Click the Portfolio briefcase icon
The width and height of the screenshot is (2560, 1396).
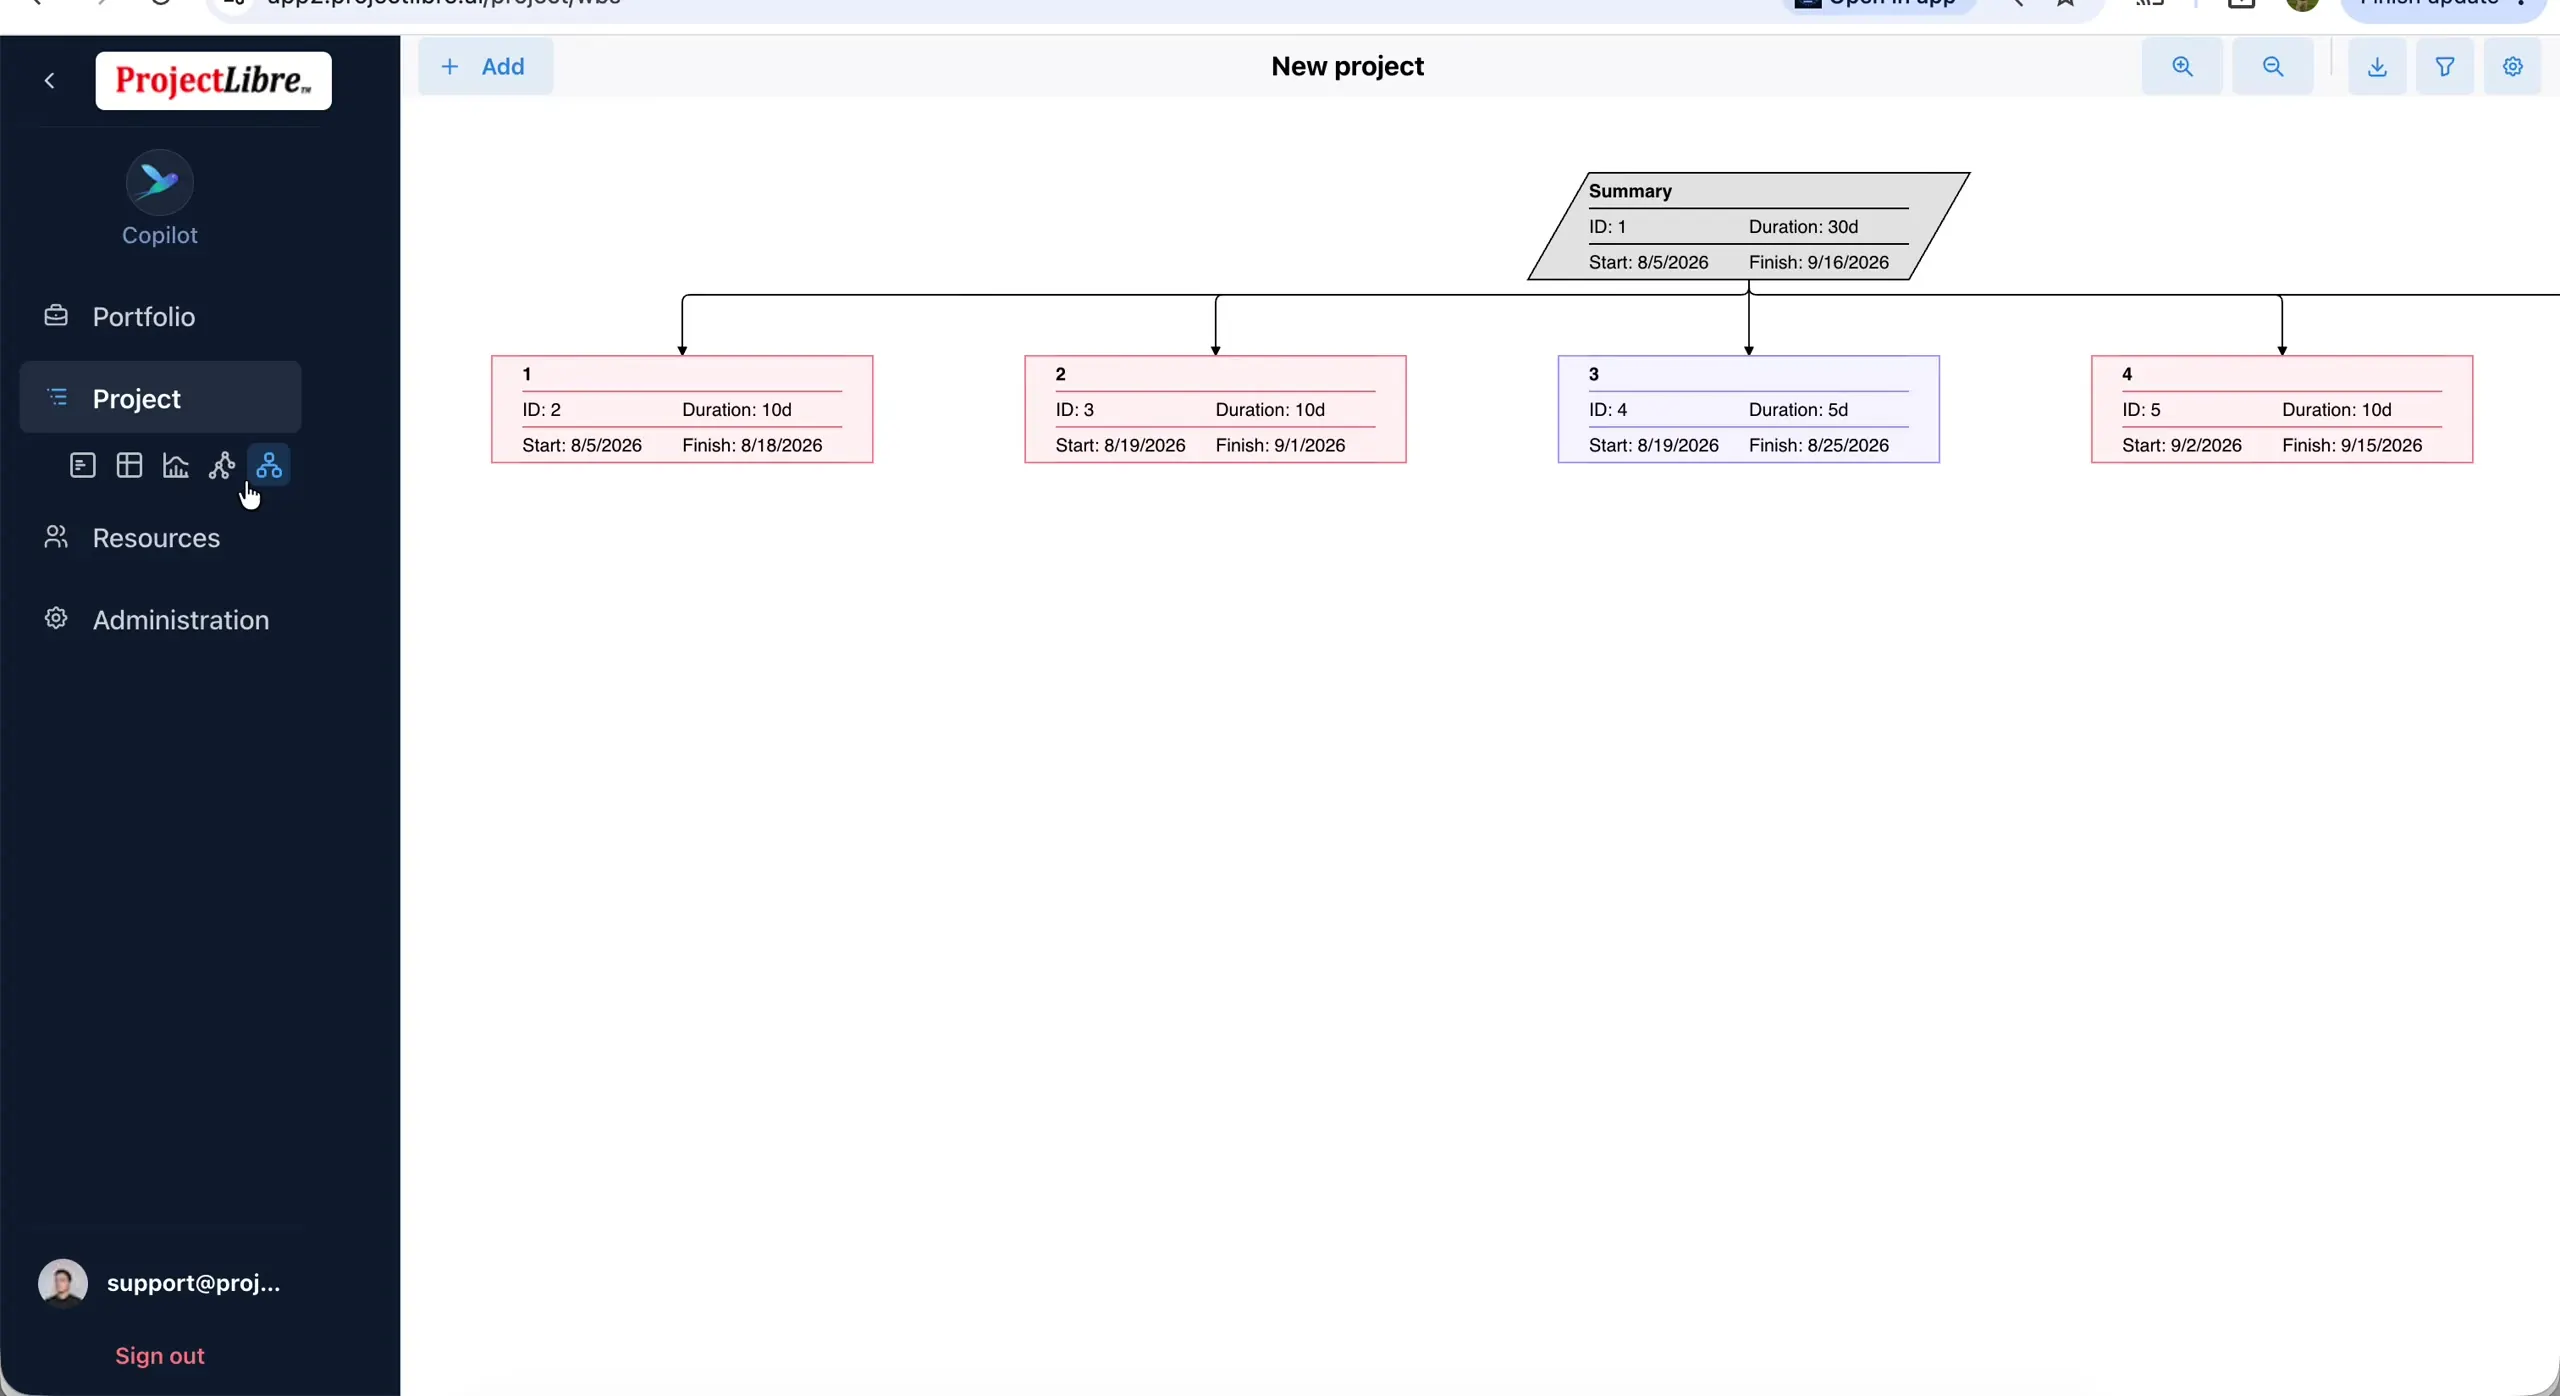pyautogui.click(x=56, y=316)
